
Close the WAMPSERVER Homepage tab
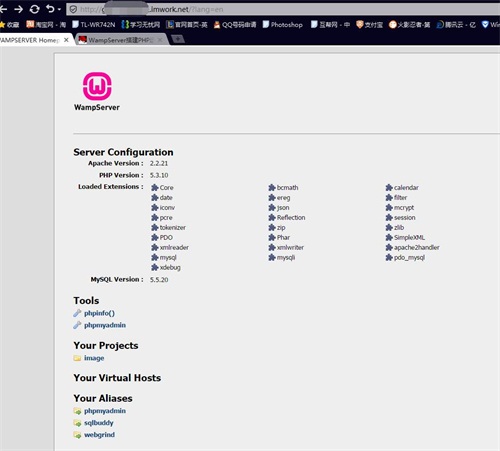click(x=66, y=40)
